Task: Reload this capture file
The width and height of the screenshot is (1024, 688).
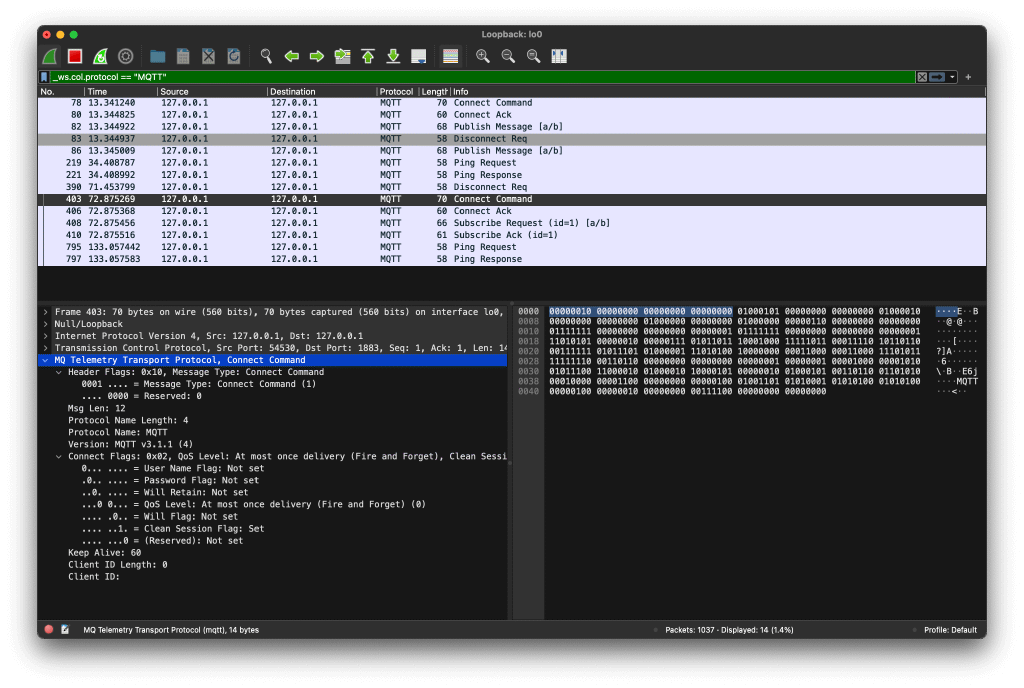Action: pos(233,56)
